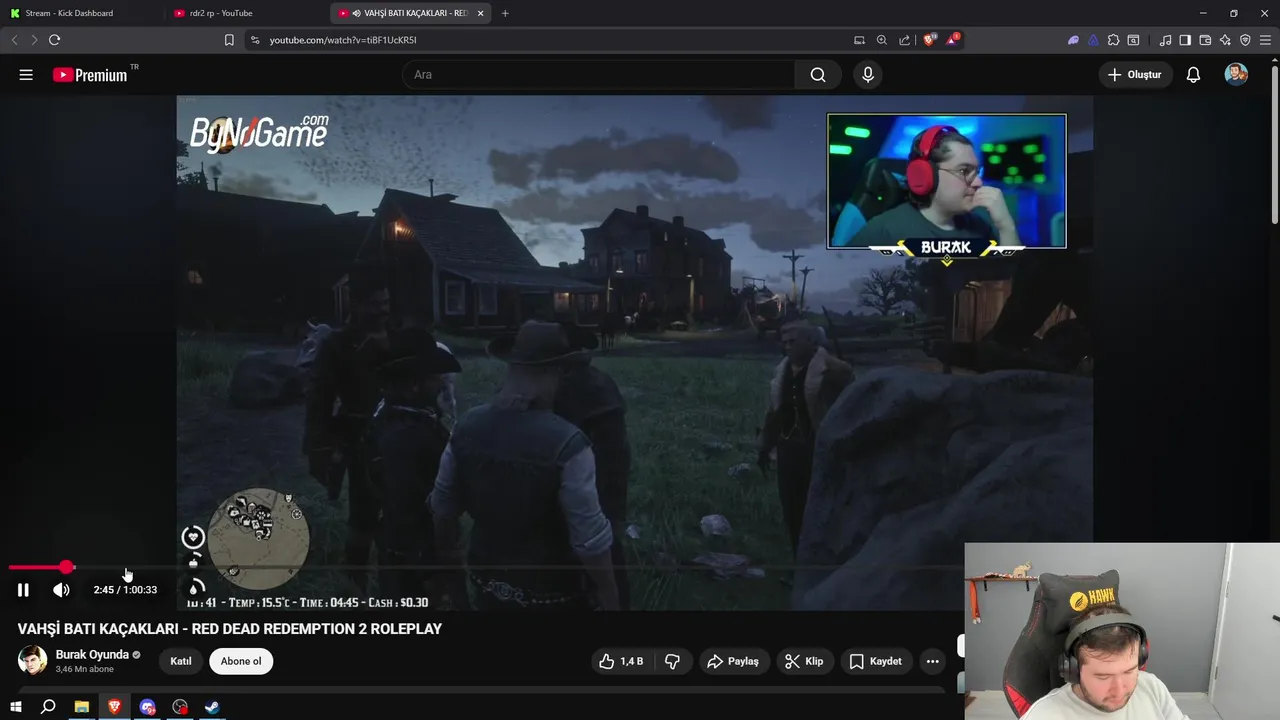Open Discord taskbar icon with badge
Image resolution: width=1280 pixels, height=720 pixels.
click(148, 707)
